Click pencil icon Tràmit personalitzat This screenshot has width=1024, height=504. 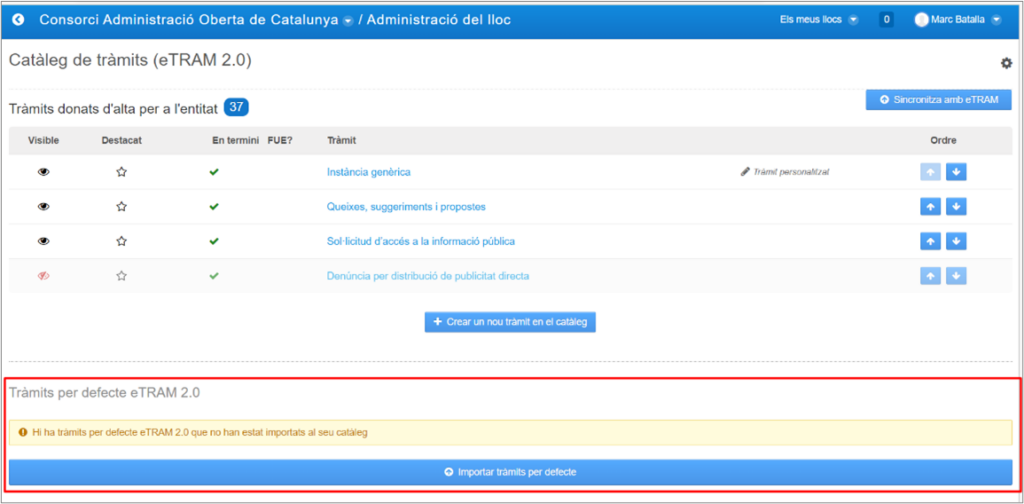(x=745, y=172)
